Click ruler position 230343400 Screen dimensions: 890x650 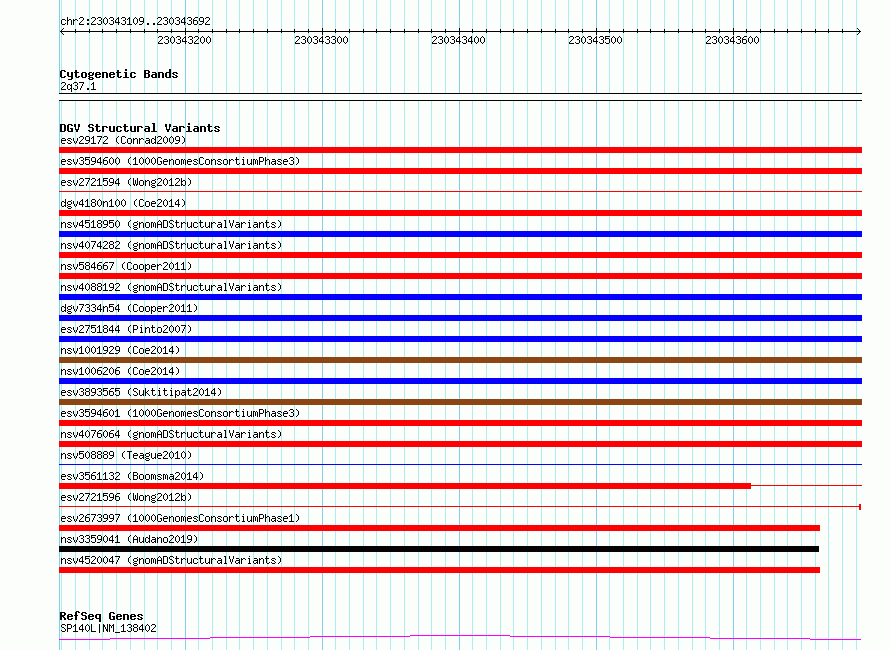[x=458, y=40]
